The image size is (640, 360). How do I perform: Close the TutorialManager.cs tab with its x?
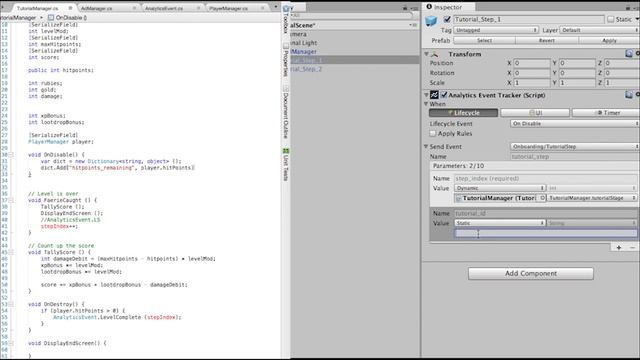coord(70,8)
